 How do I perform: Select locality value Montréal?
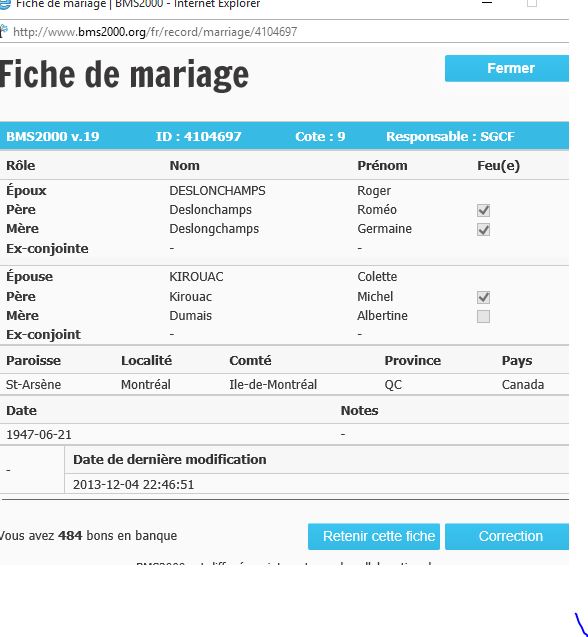145,385
